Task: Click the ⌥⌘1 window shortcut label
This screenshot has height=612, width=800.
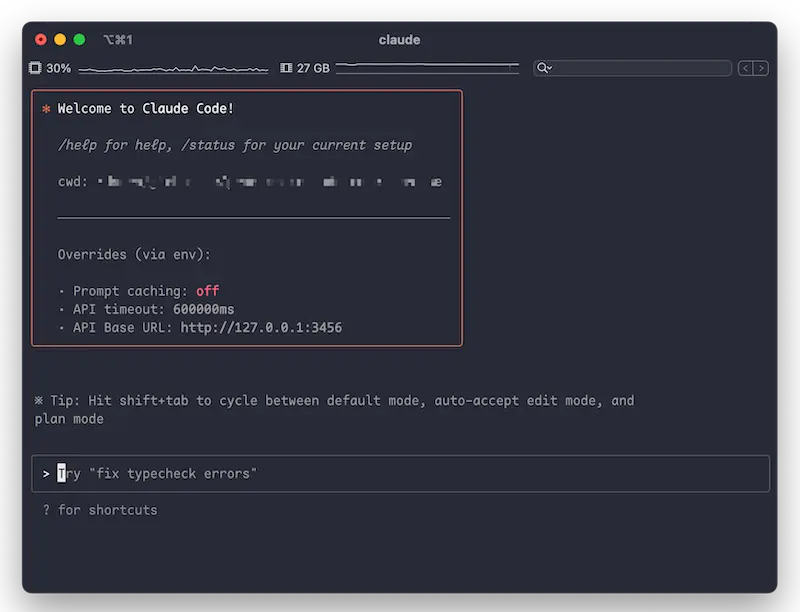Action: click(x=118, y=40)
